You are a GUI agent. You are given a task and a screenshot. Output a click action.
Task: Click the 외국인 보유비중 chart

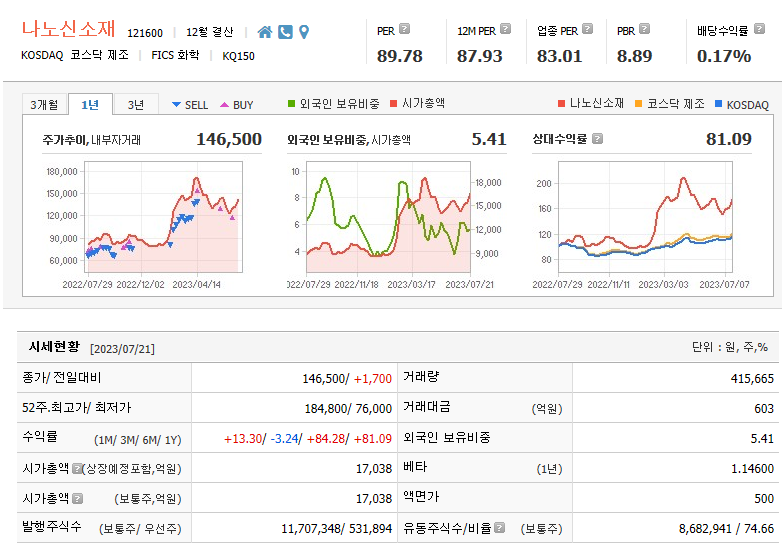tap(389, 217)
